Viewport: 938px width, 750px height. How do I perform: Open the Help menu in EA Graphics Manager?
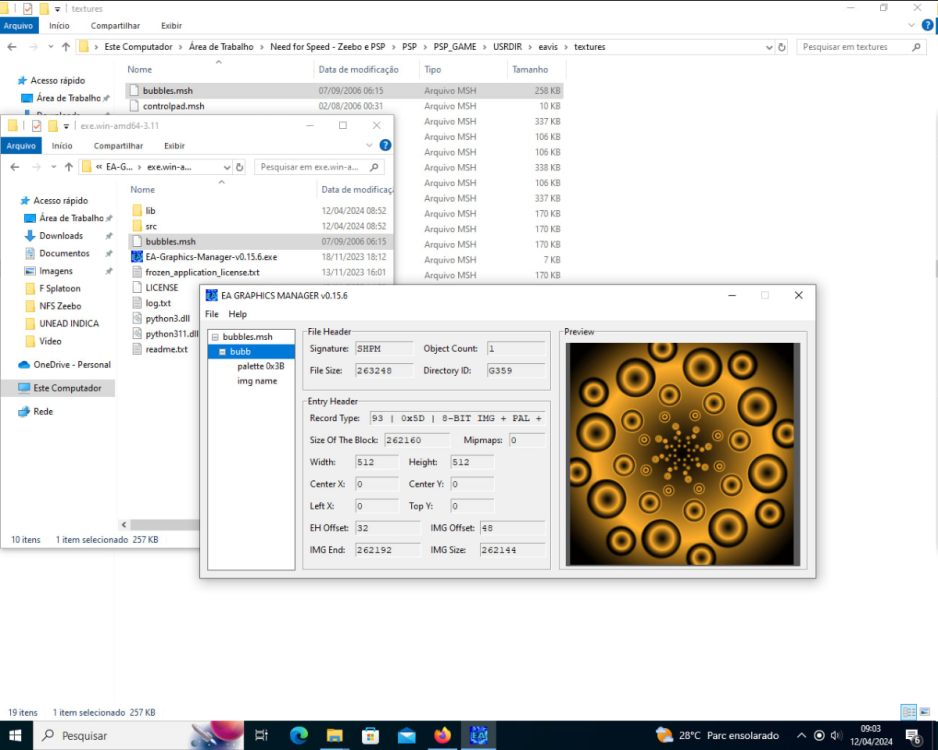point(237,314)
